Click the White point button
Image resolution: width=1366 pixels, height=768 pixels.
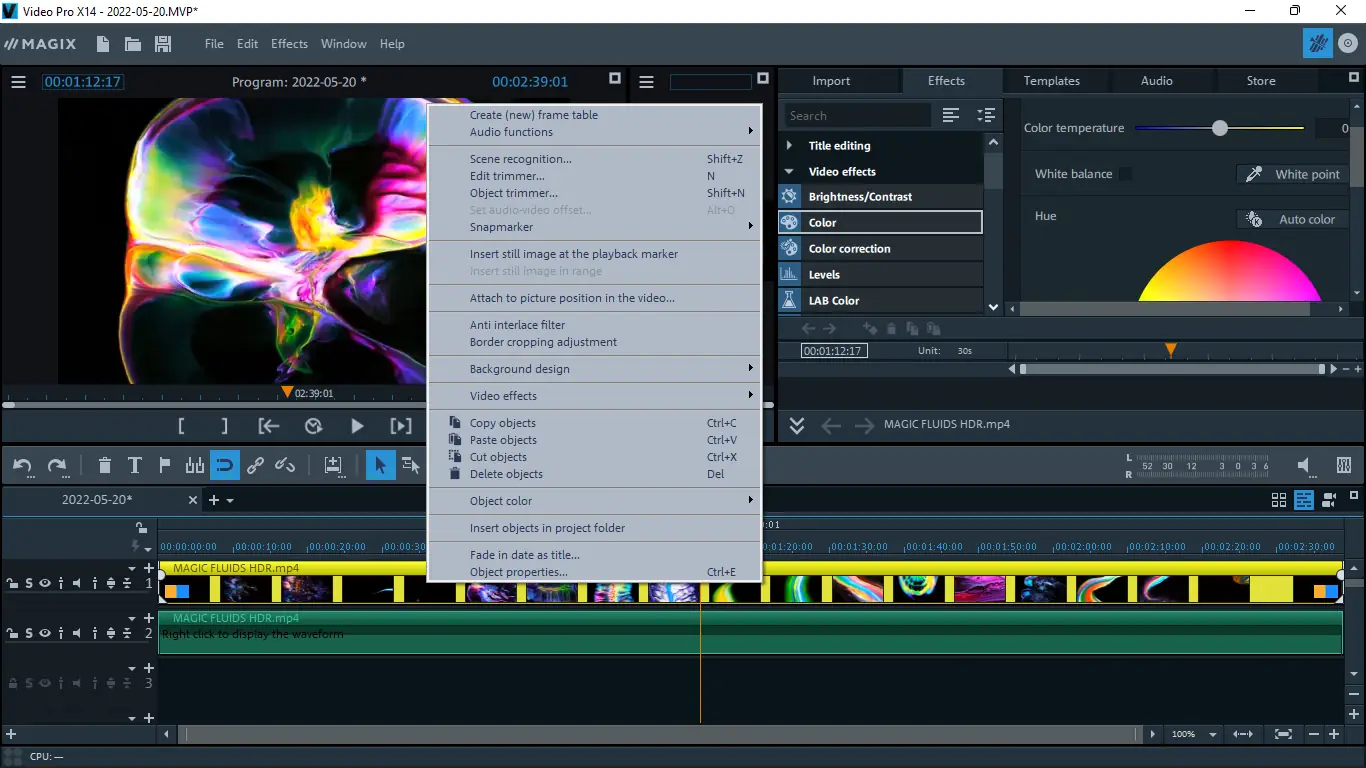coord(1293,174)
